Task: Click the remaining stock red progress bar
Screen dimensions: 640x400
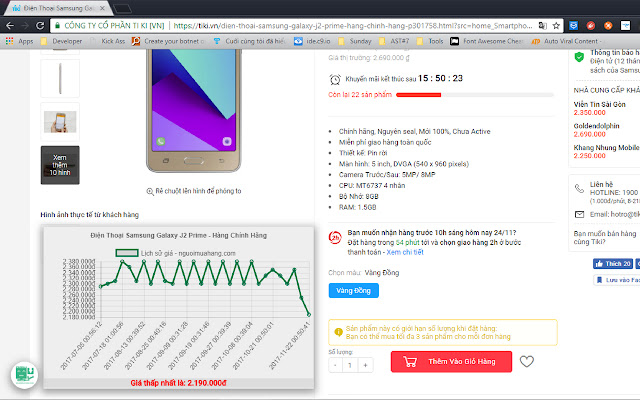Action: click(x=418, y=95)
